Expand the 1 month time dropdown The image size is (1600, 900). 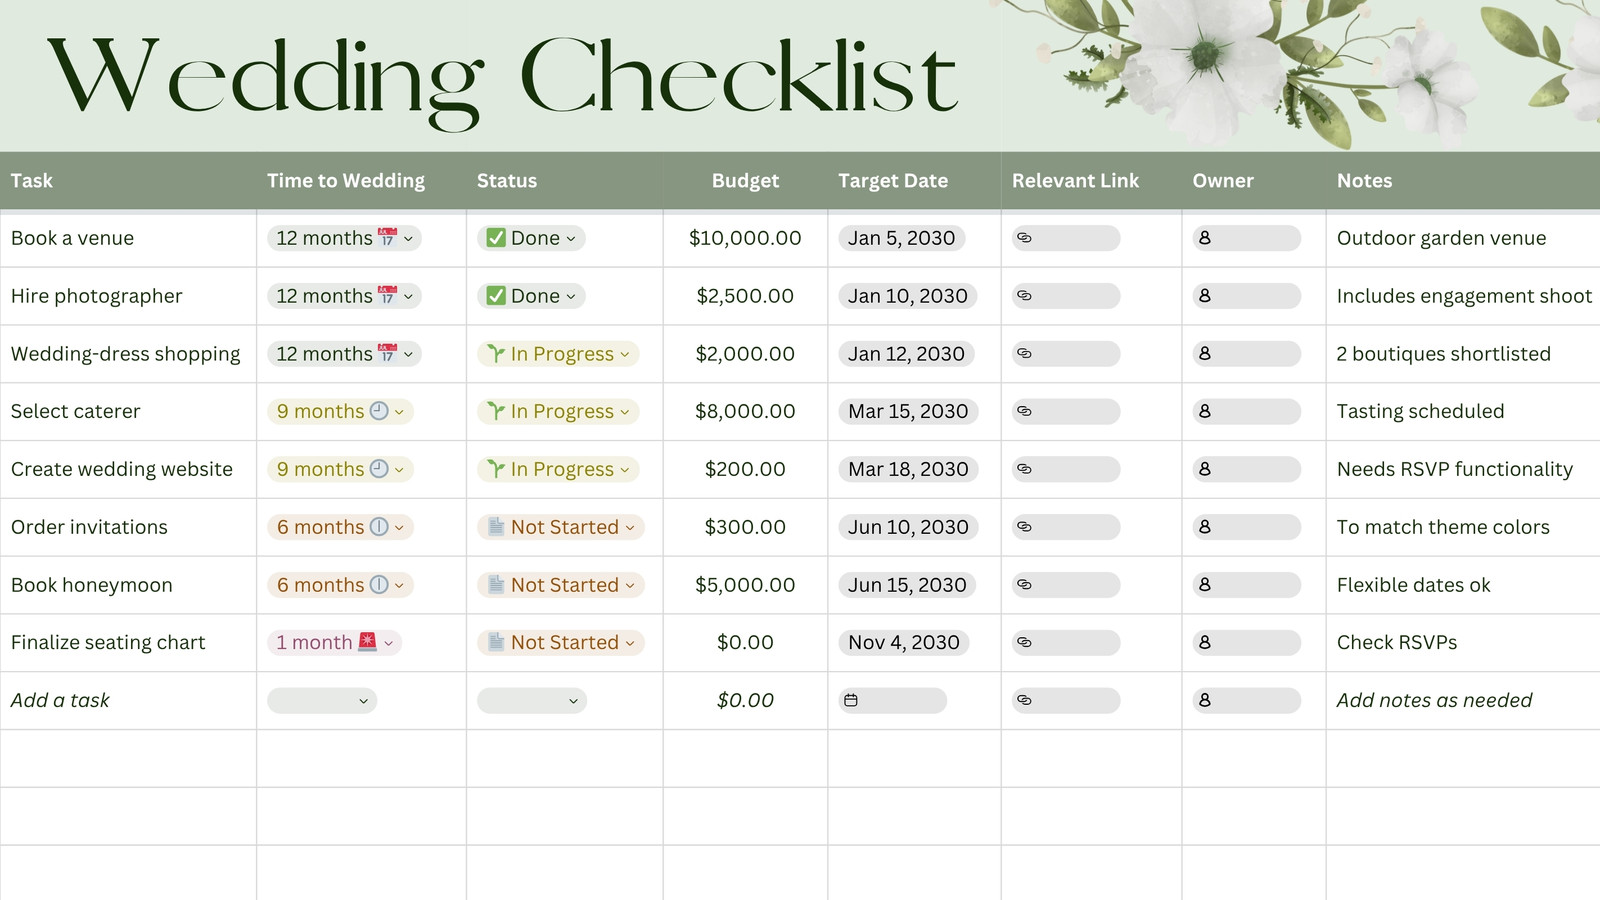click(x=334, y=642)
